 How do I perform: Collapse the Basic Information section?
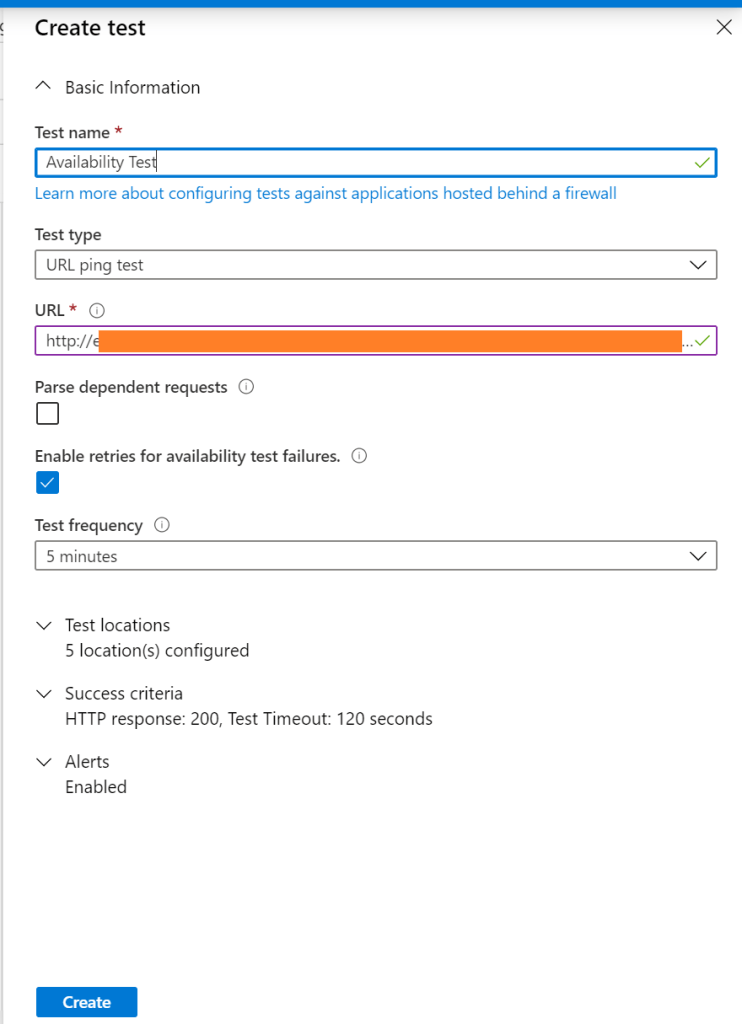tap(43, 87)
